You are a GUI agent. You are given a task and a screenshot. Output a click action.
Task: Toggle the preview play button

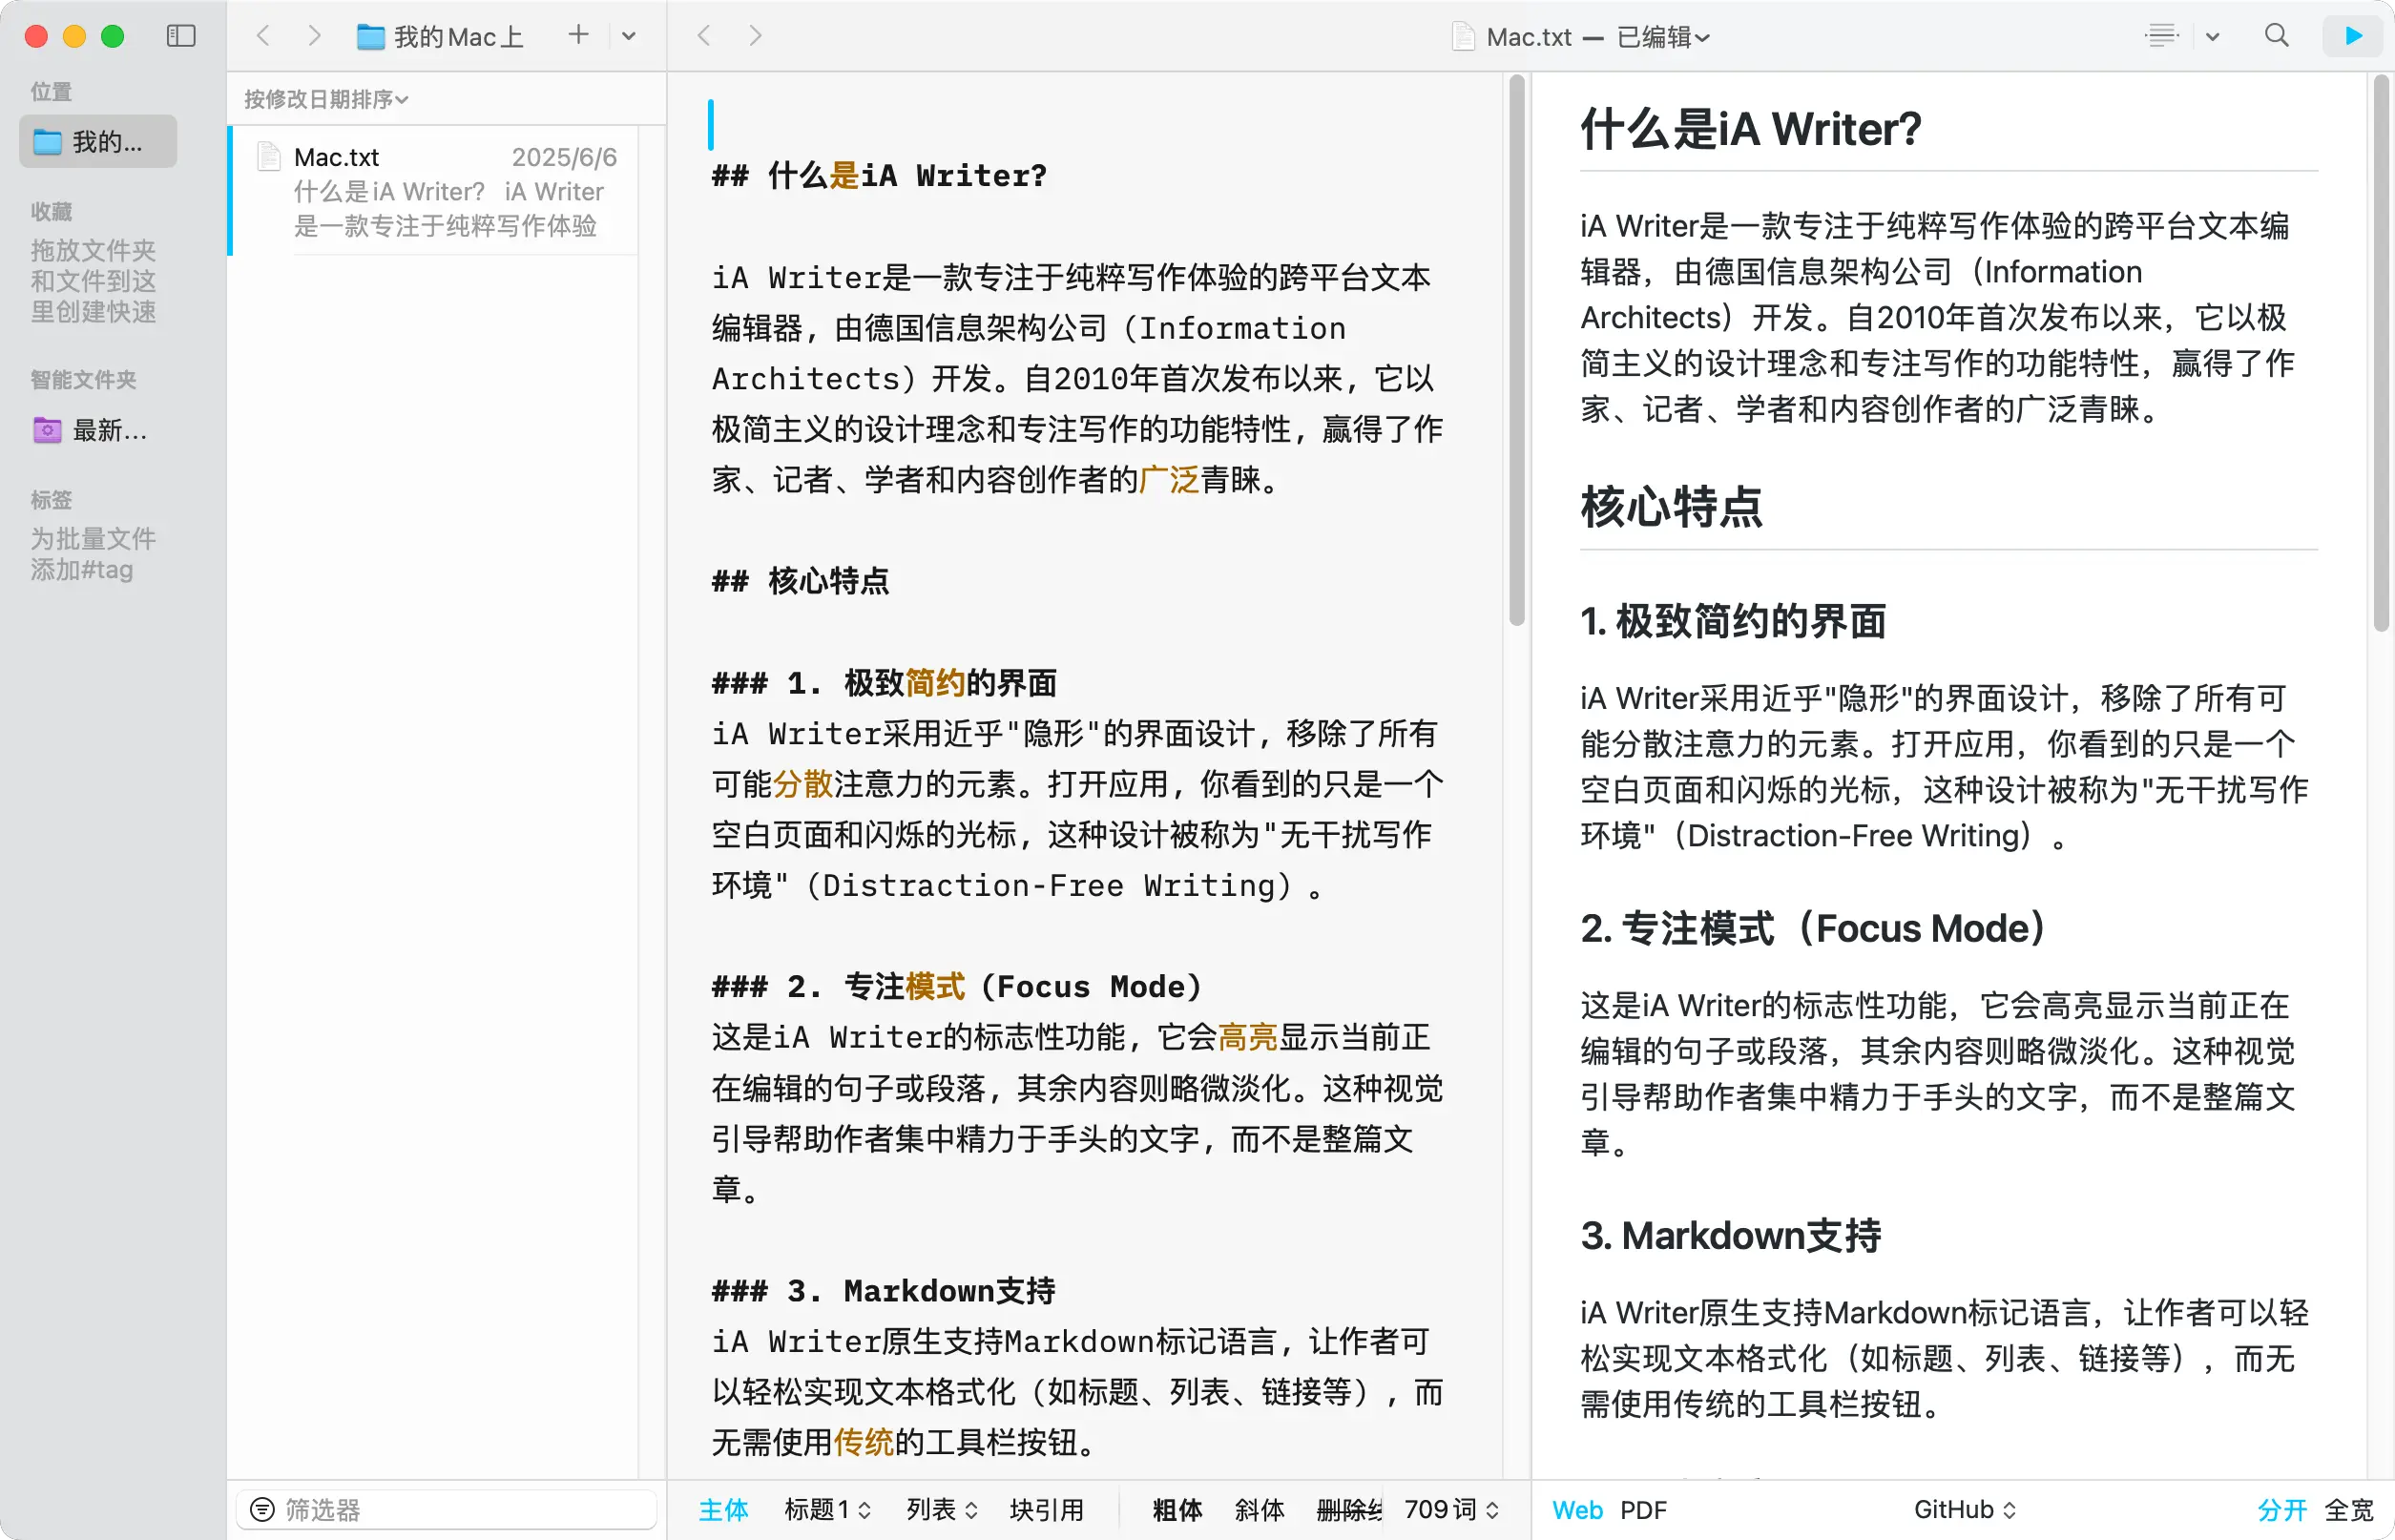tap(2354, 36)
